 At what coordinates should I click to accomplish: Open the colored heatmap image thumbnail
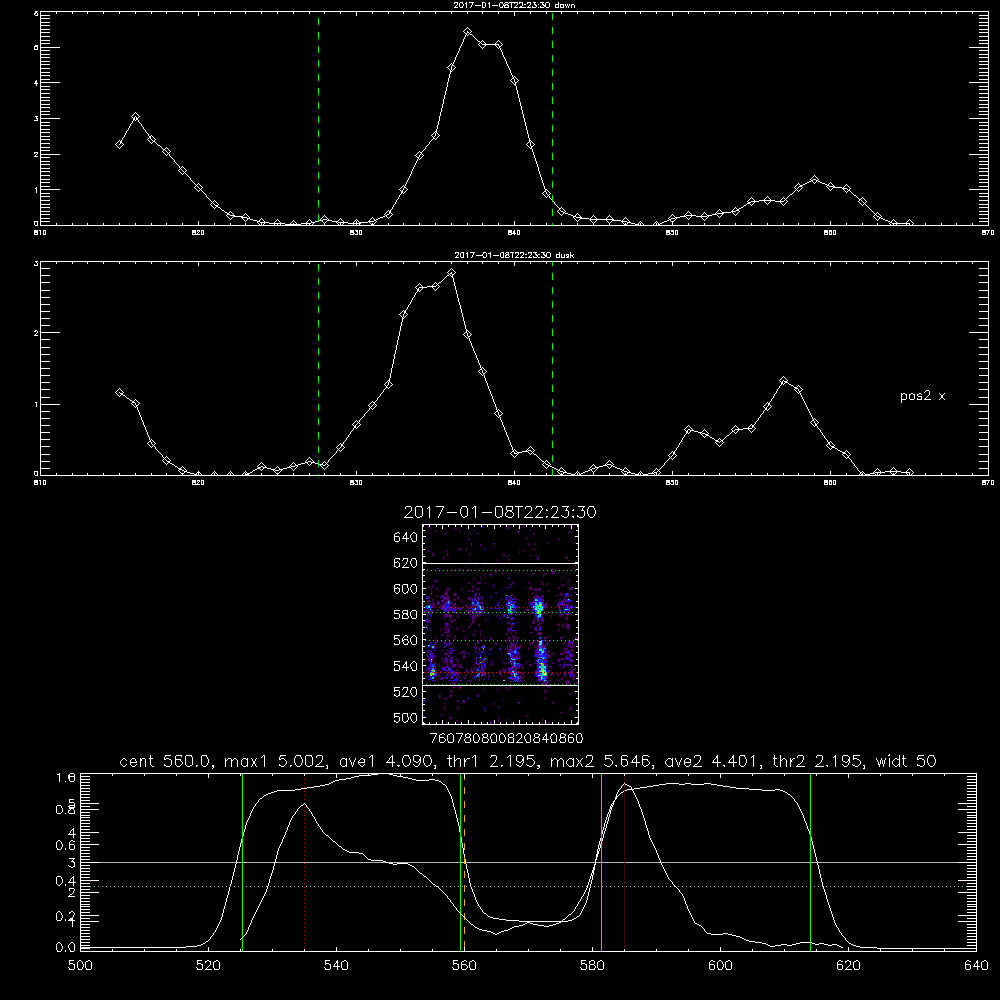tap(501, 624)
